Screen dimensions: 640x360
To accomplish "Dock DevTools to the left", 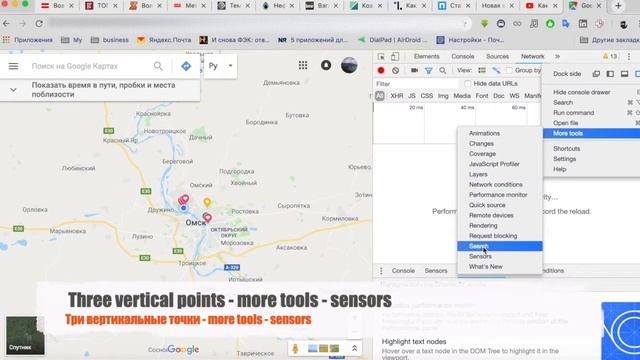I will (610, 74).
